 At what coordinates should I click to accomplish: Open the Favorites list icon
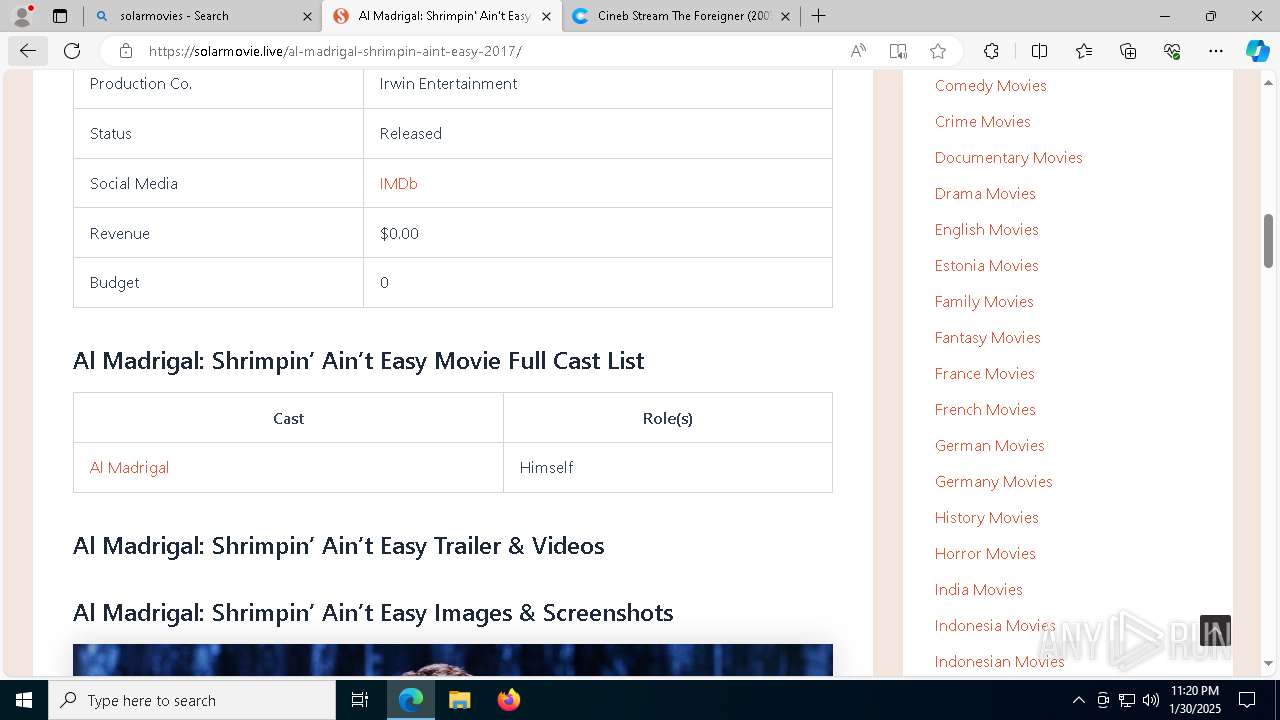pos(1084,51)
